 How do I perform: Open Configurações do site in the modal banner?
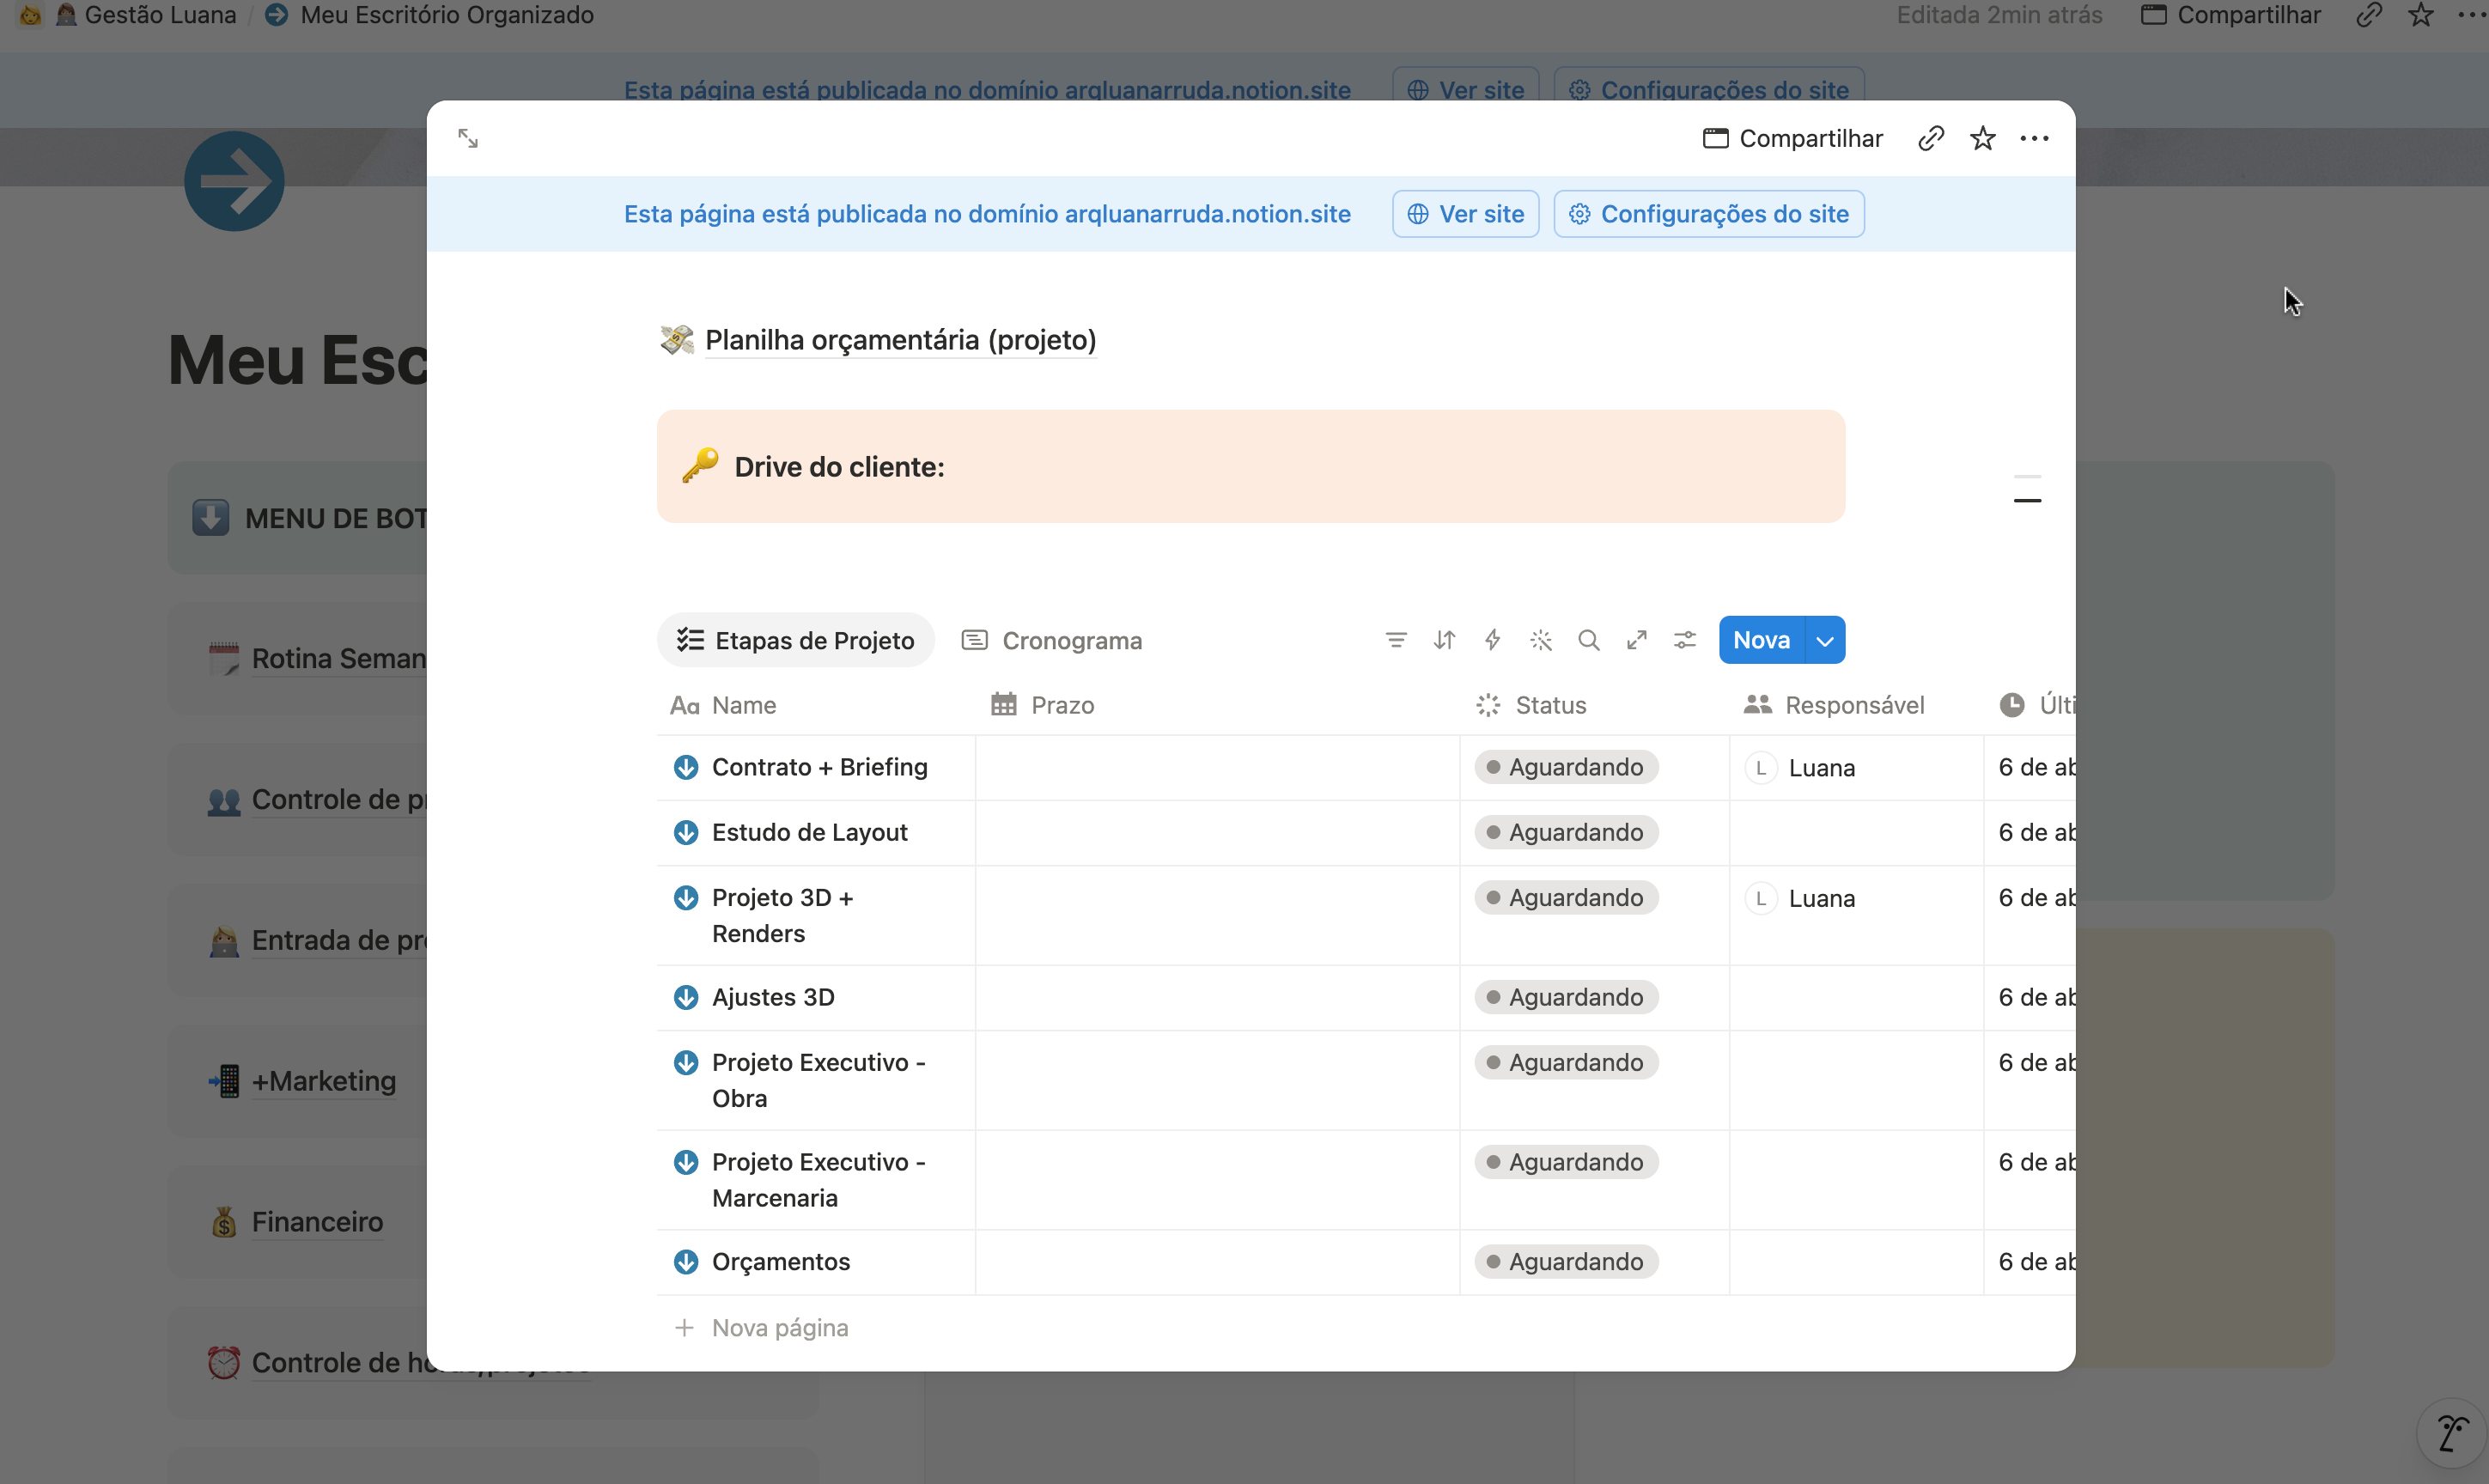tap(1709, 214)
